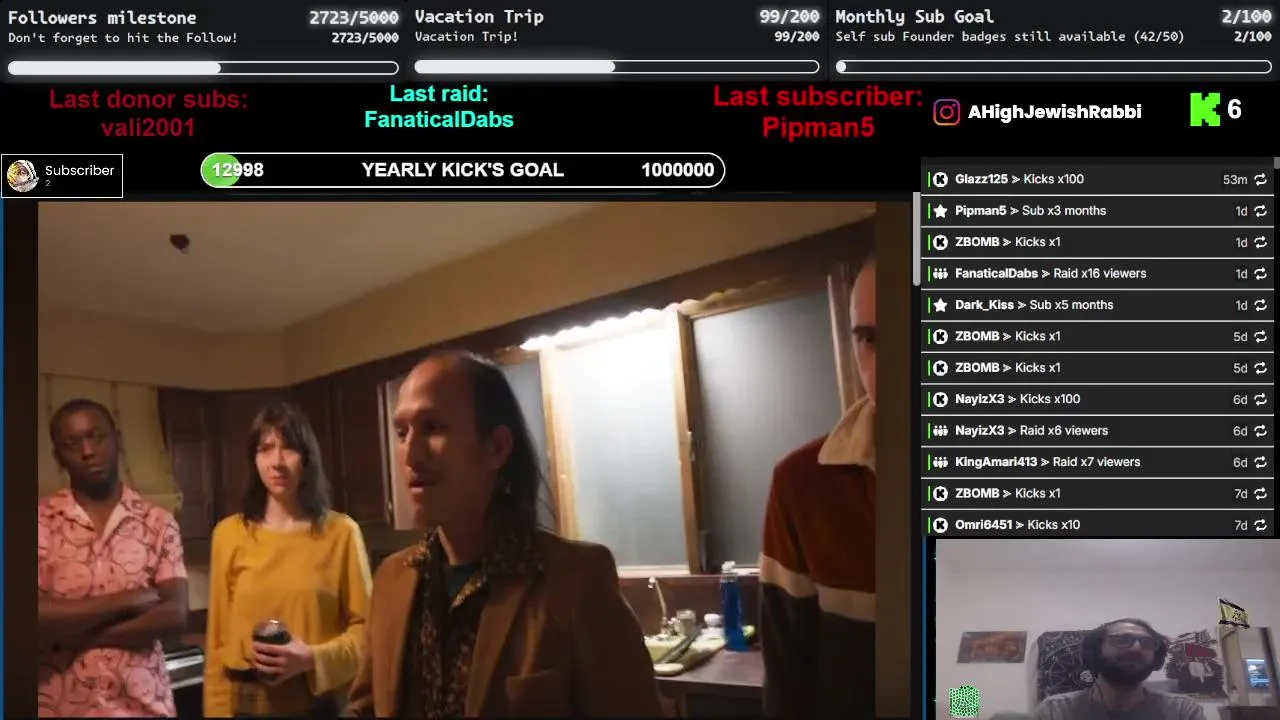Click the Glazz125 username in feed

pyautogui.click(x=981, y=180)
